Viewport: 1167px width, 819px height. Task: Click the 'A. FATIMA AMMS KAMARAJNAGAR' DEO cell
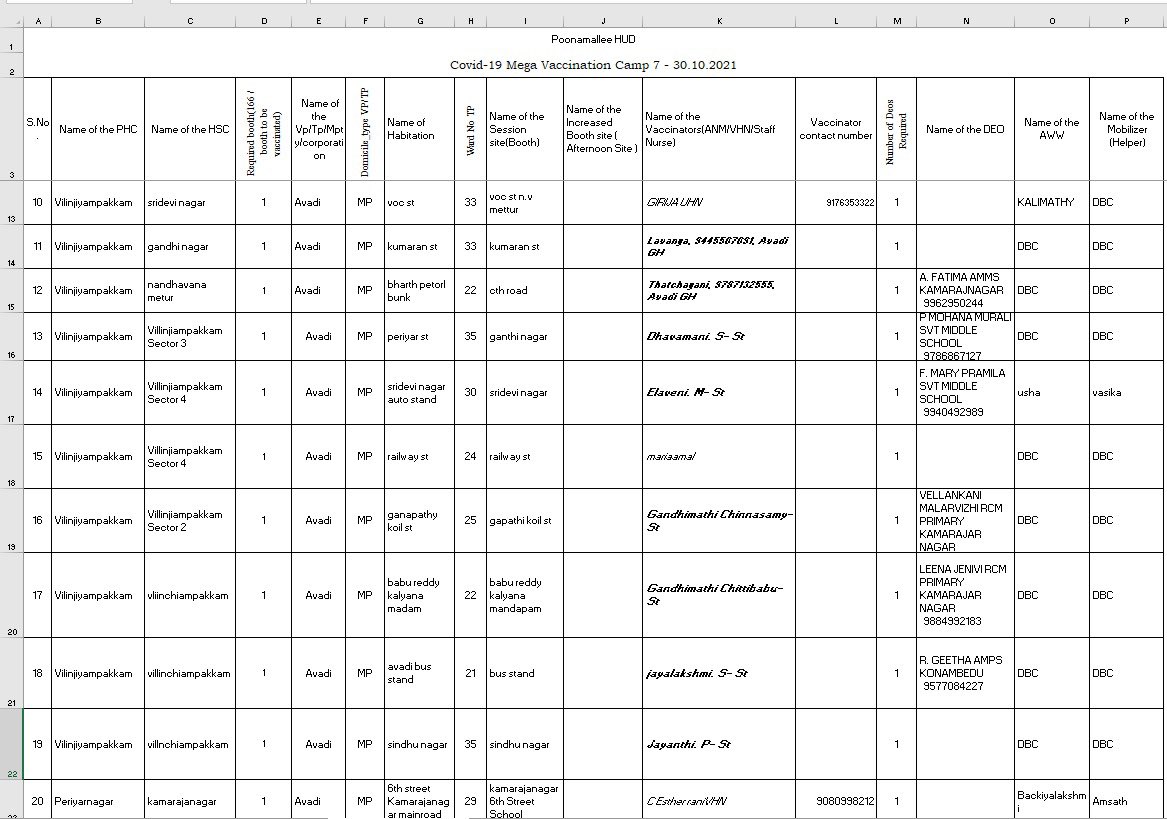tap(965, 290)
